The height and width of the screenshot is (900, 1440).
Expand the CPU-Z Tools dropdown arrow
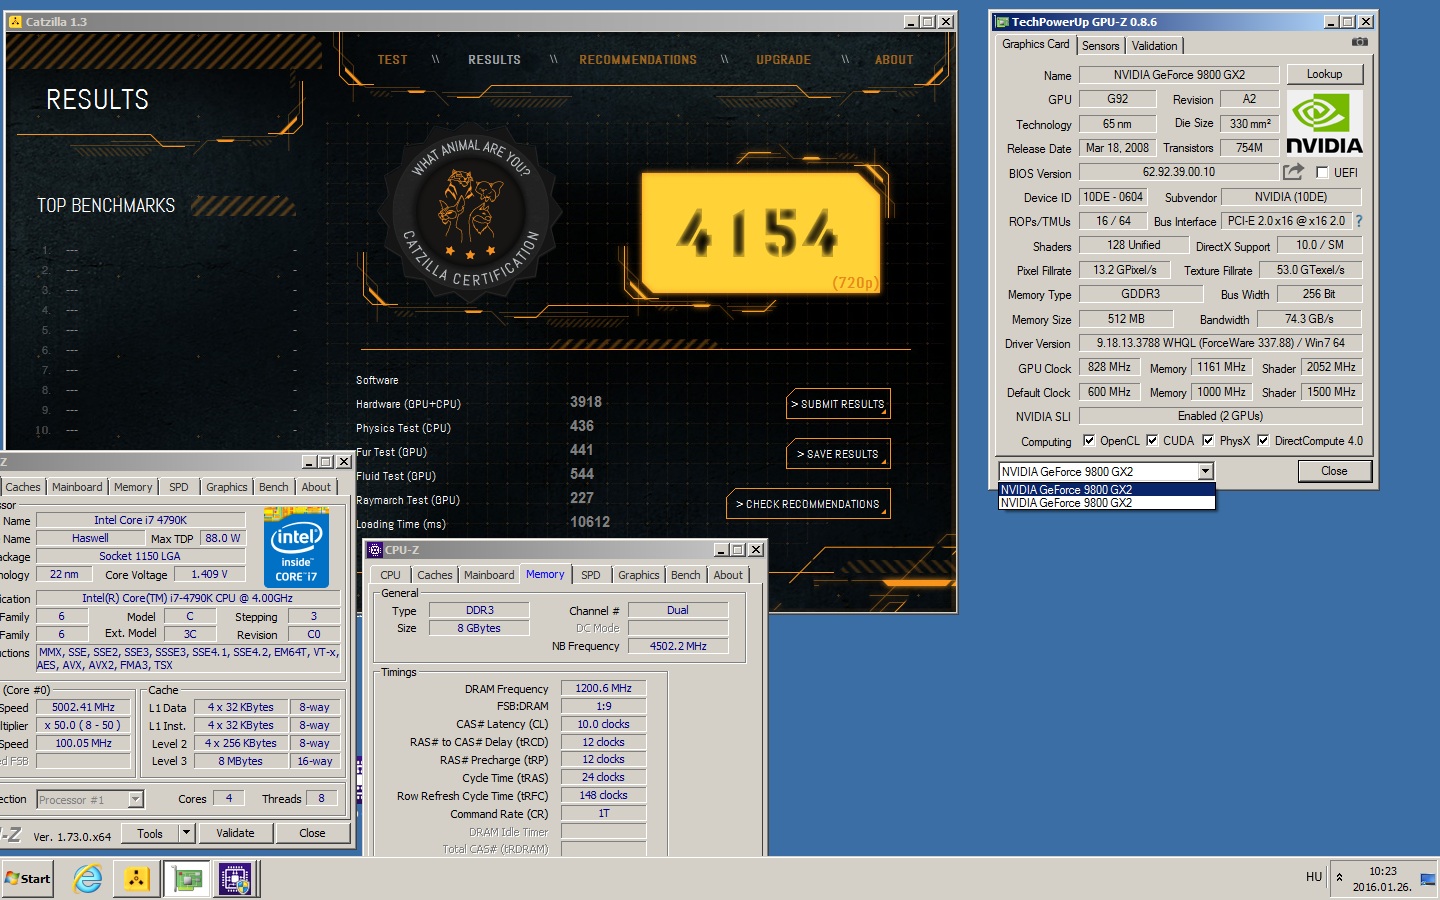(186, 833)
